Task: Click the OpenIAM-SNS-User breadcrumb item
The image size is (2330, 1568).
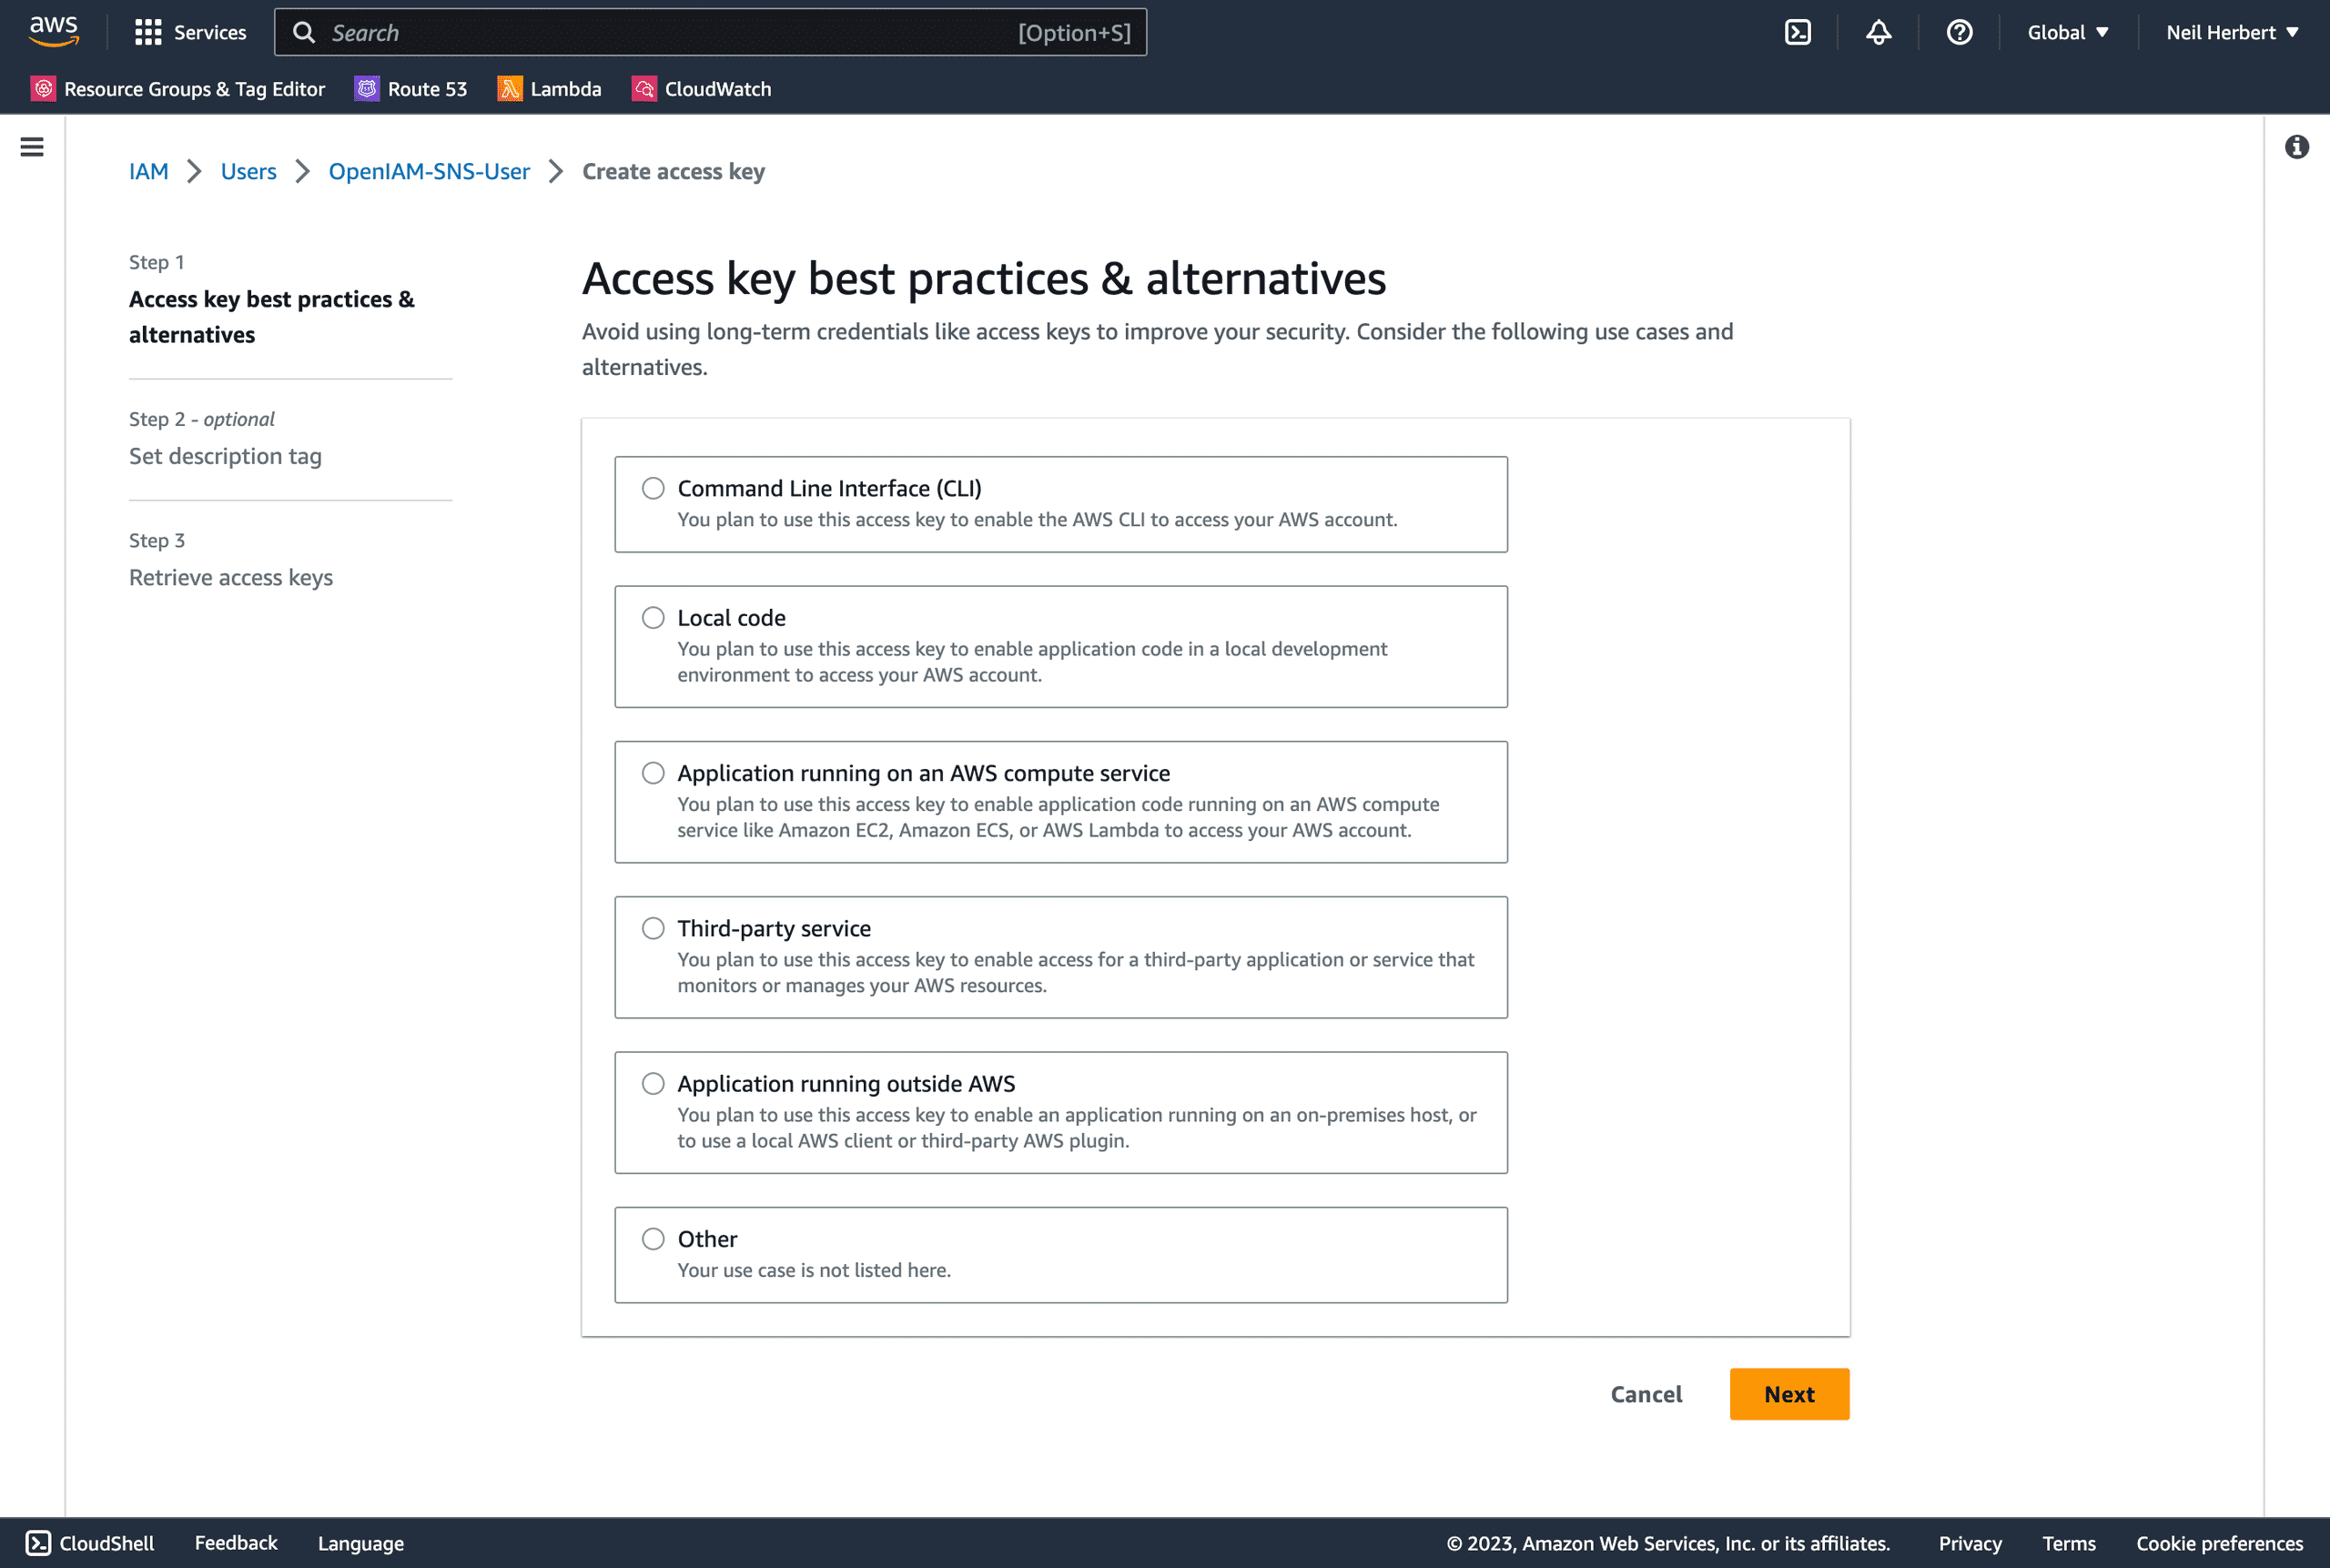Action: [x=429, y=171]
